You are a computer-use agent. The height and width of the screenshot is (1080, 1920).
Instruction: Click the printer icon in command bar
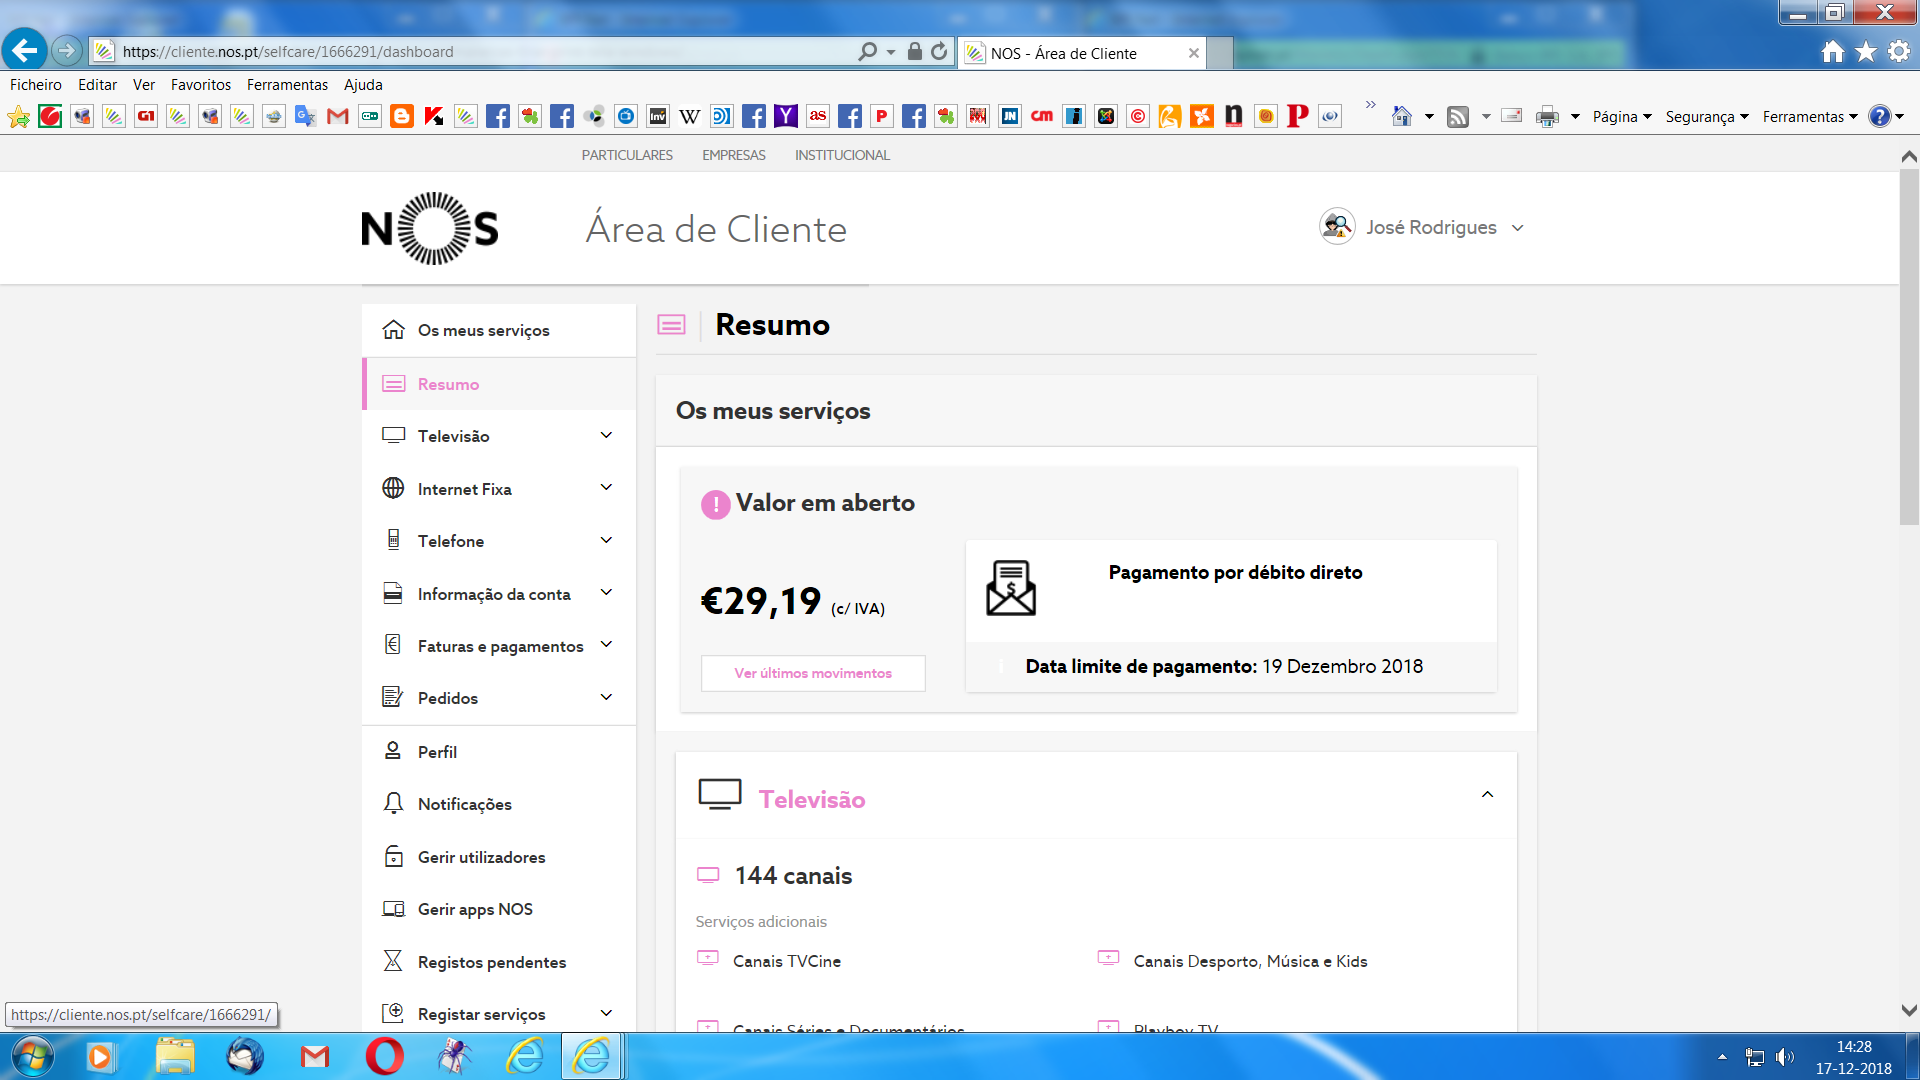1547,117
